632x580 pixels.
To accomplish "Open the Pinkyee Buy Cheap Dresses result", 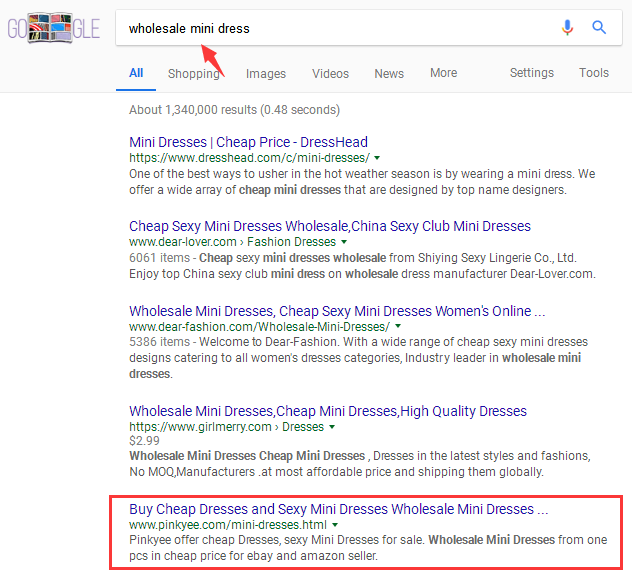I will [339, 509].
